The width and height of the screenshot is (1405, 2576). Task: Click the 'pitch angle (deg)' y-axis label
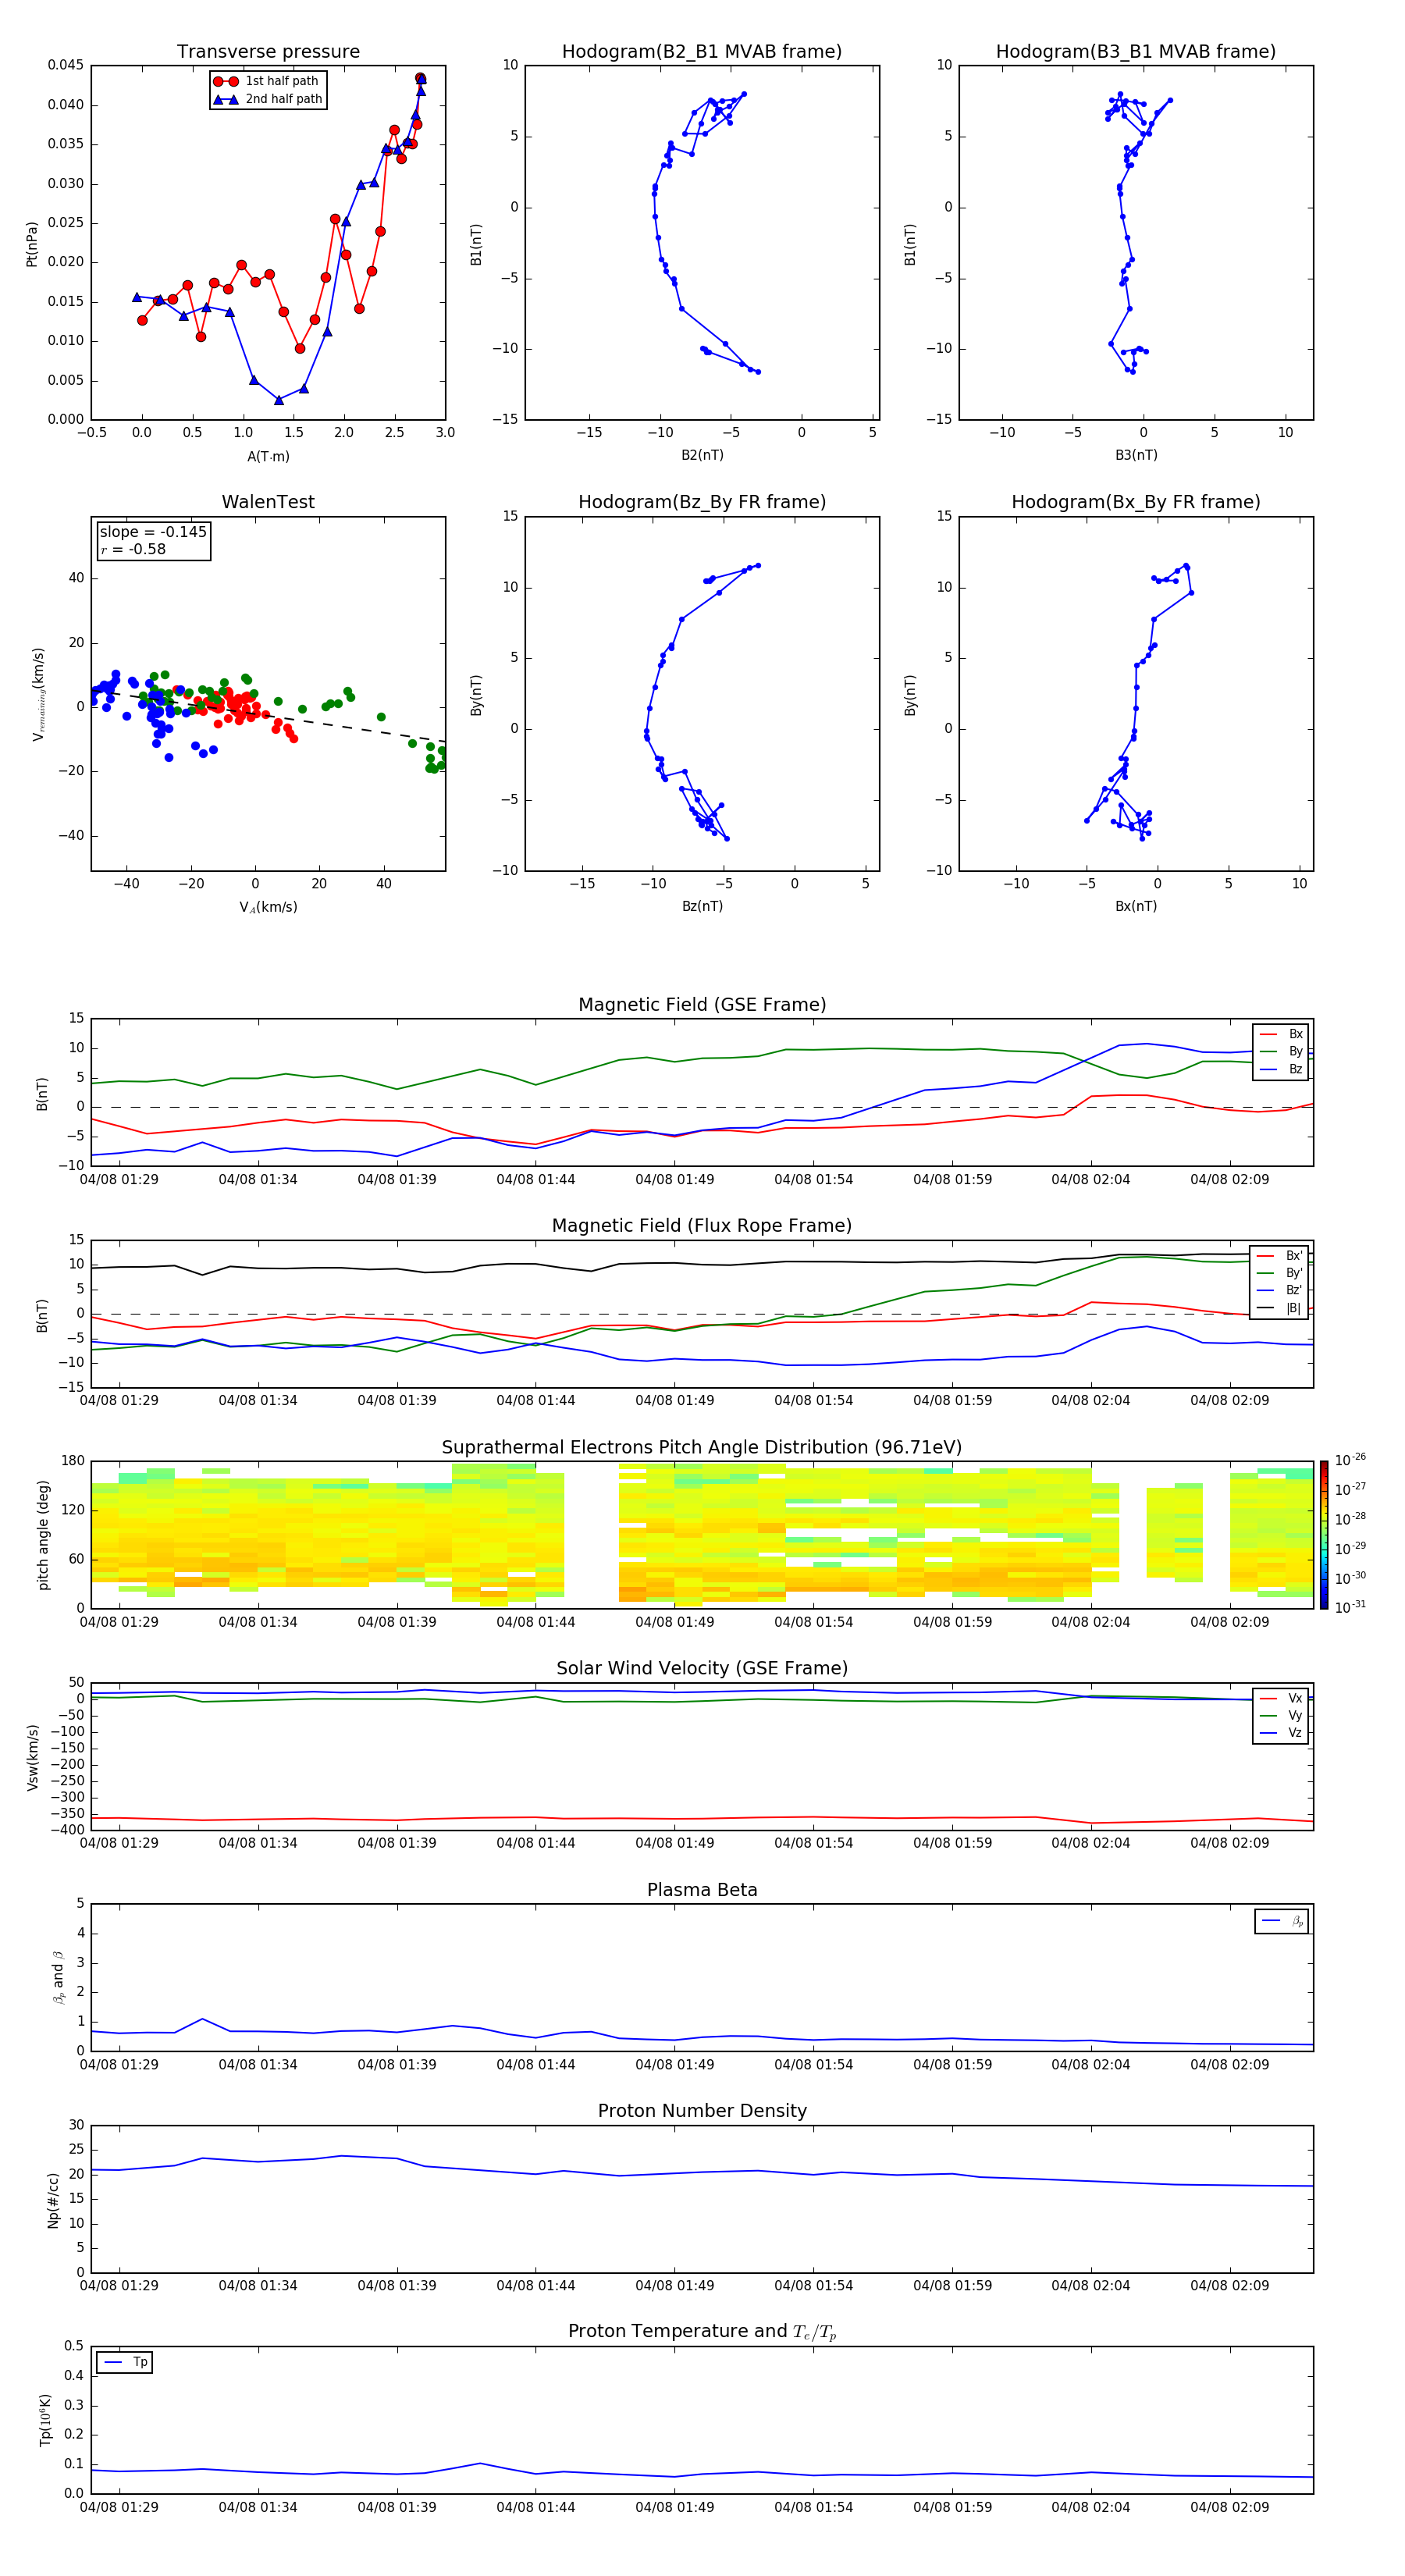point(43,1535)
